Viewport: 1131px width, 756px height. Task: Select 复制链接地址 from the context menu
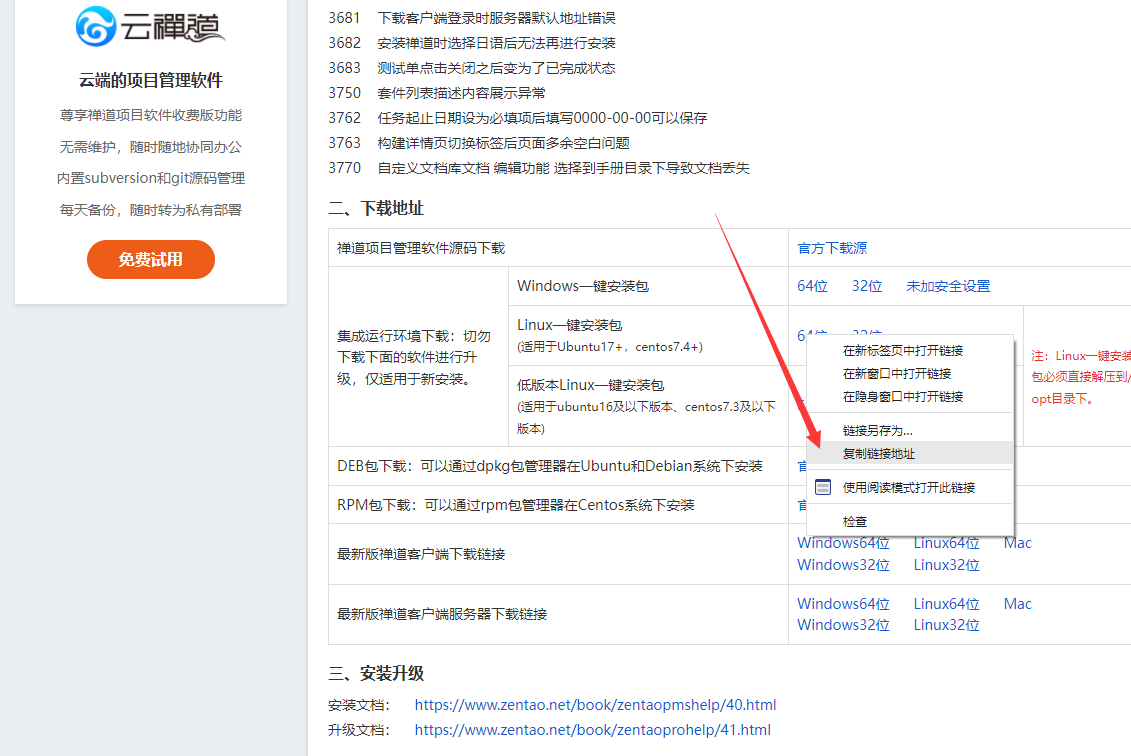tap(878, 453)
